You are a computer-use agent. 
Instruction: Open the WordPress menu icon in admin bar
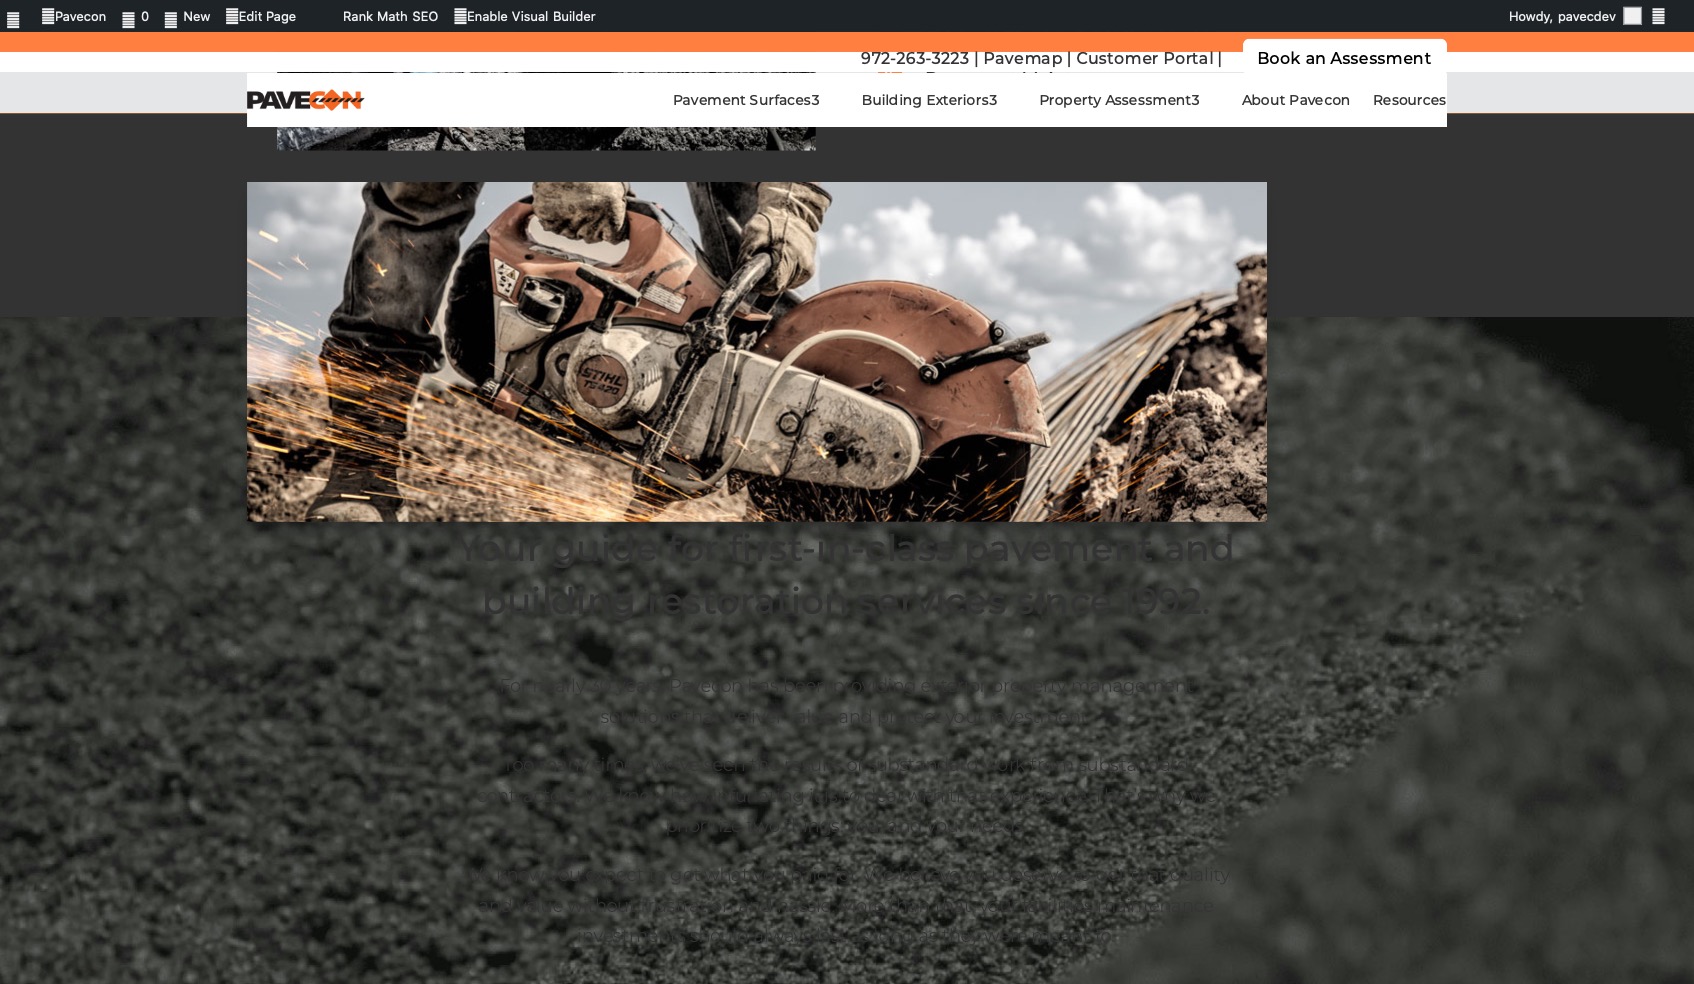pyautogui.click(x=13, y=18)
